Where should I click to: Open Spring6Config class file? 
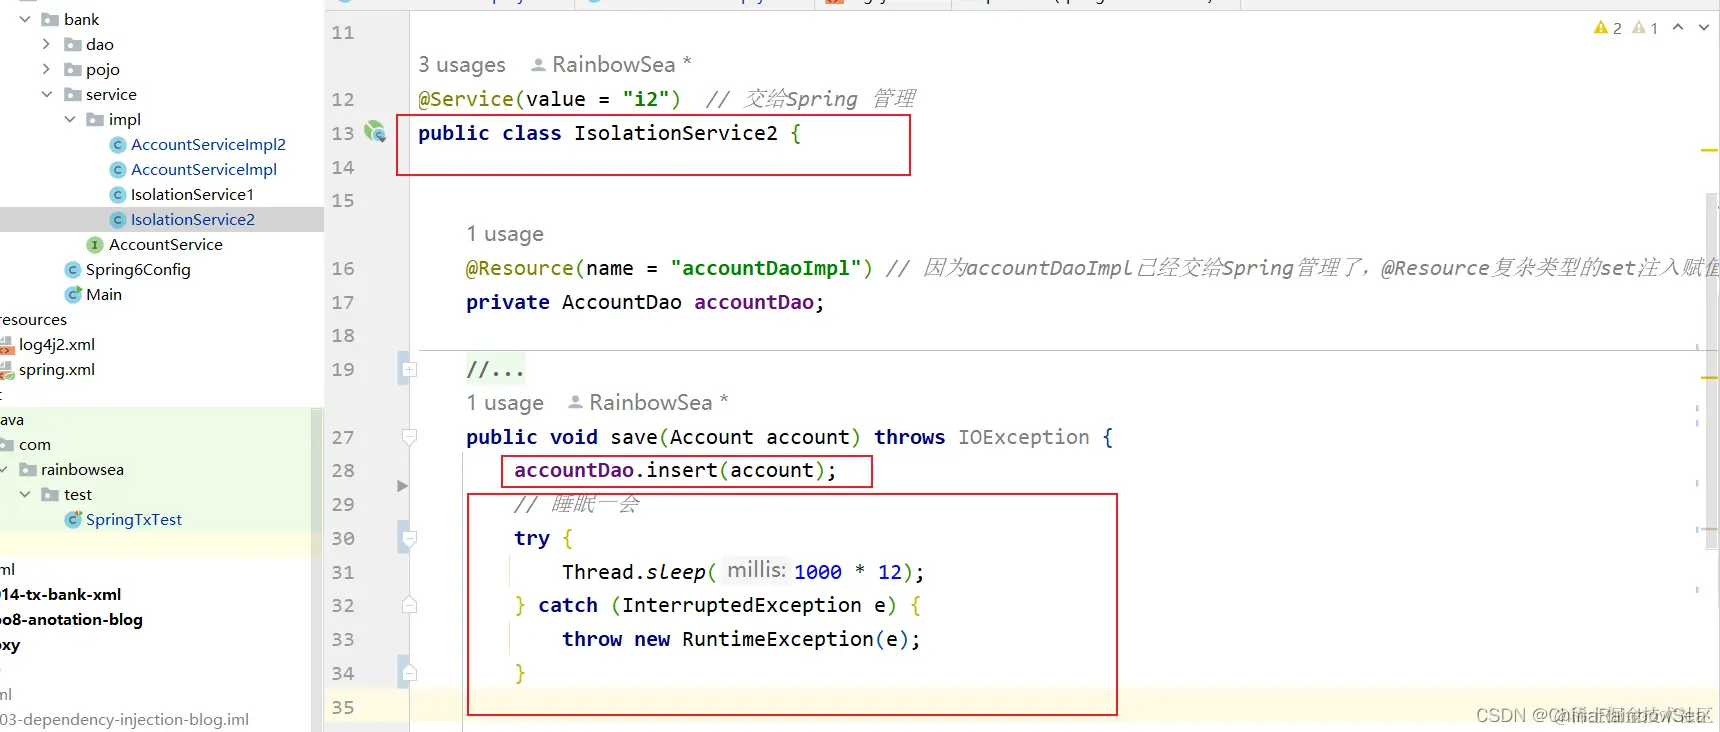point(138,269)
